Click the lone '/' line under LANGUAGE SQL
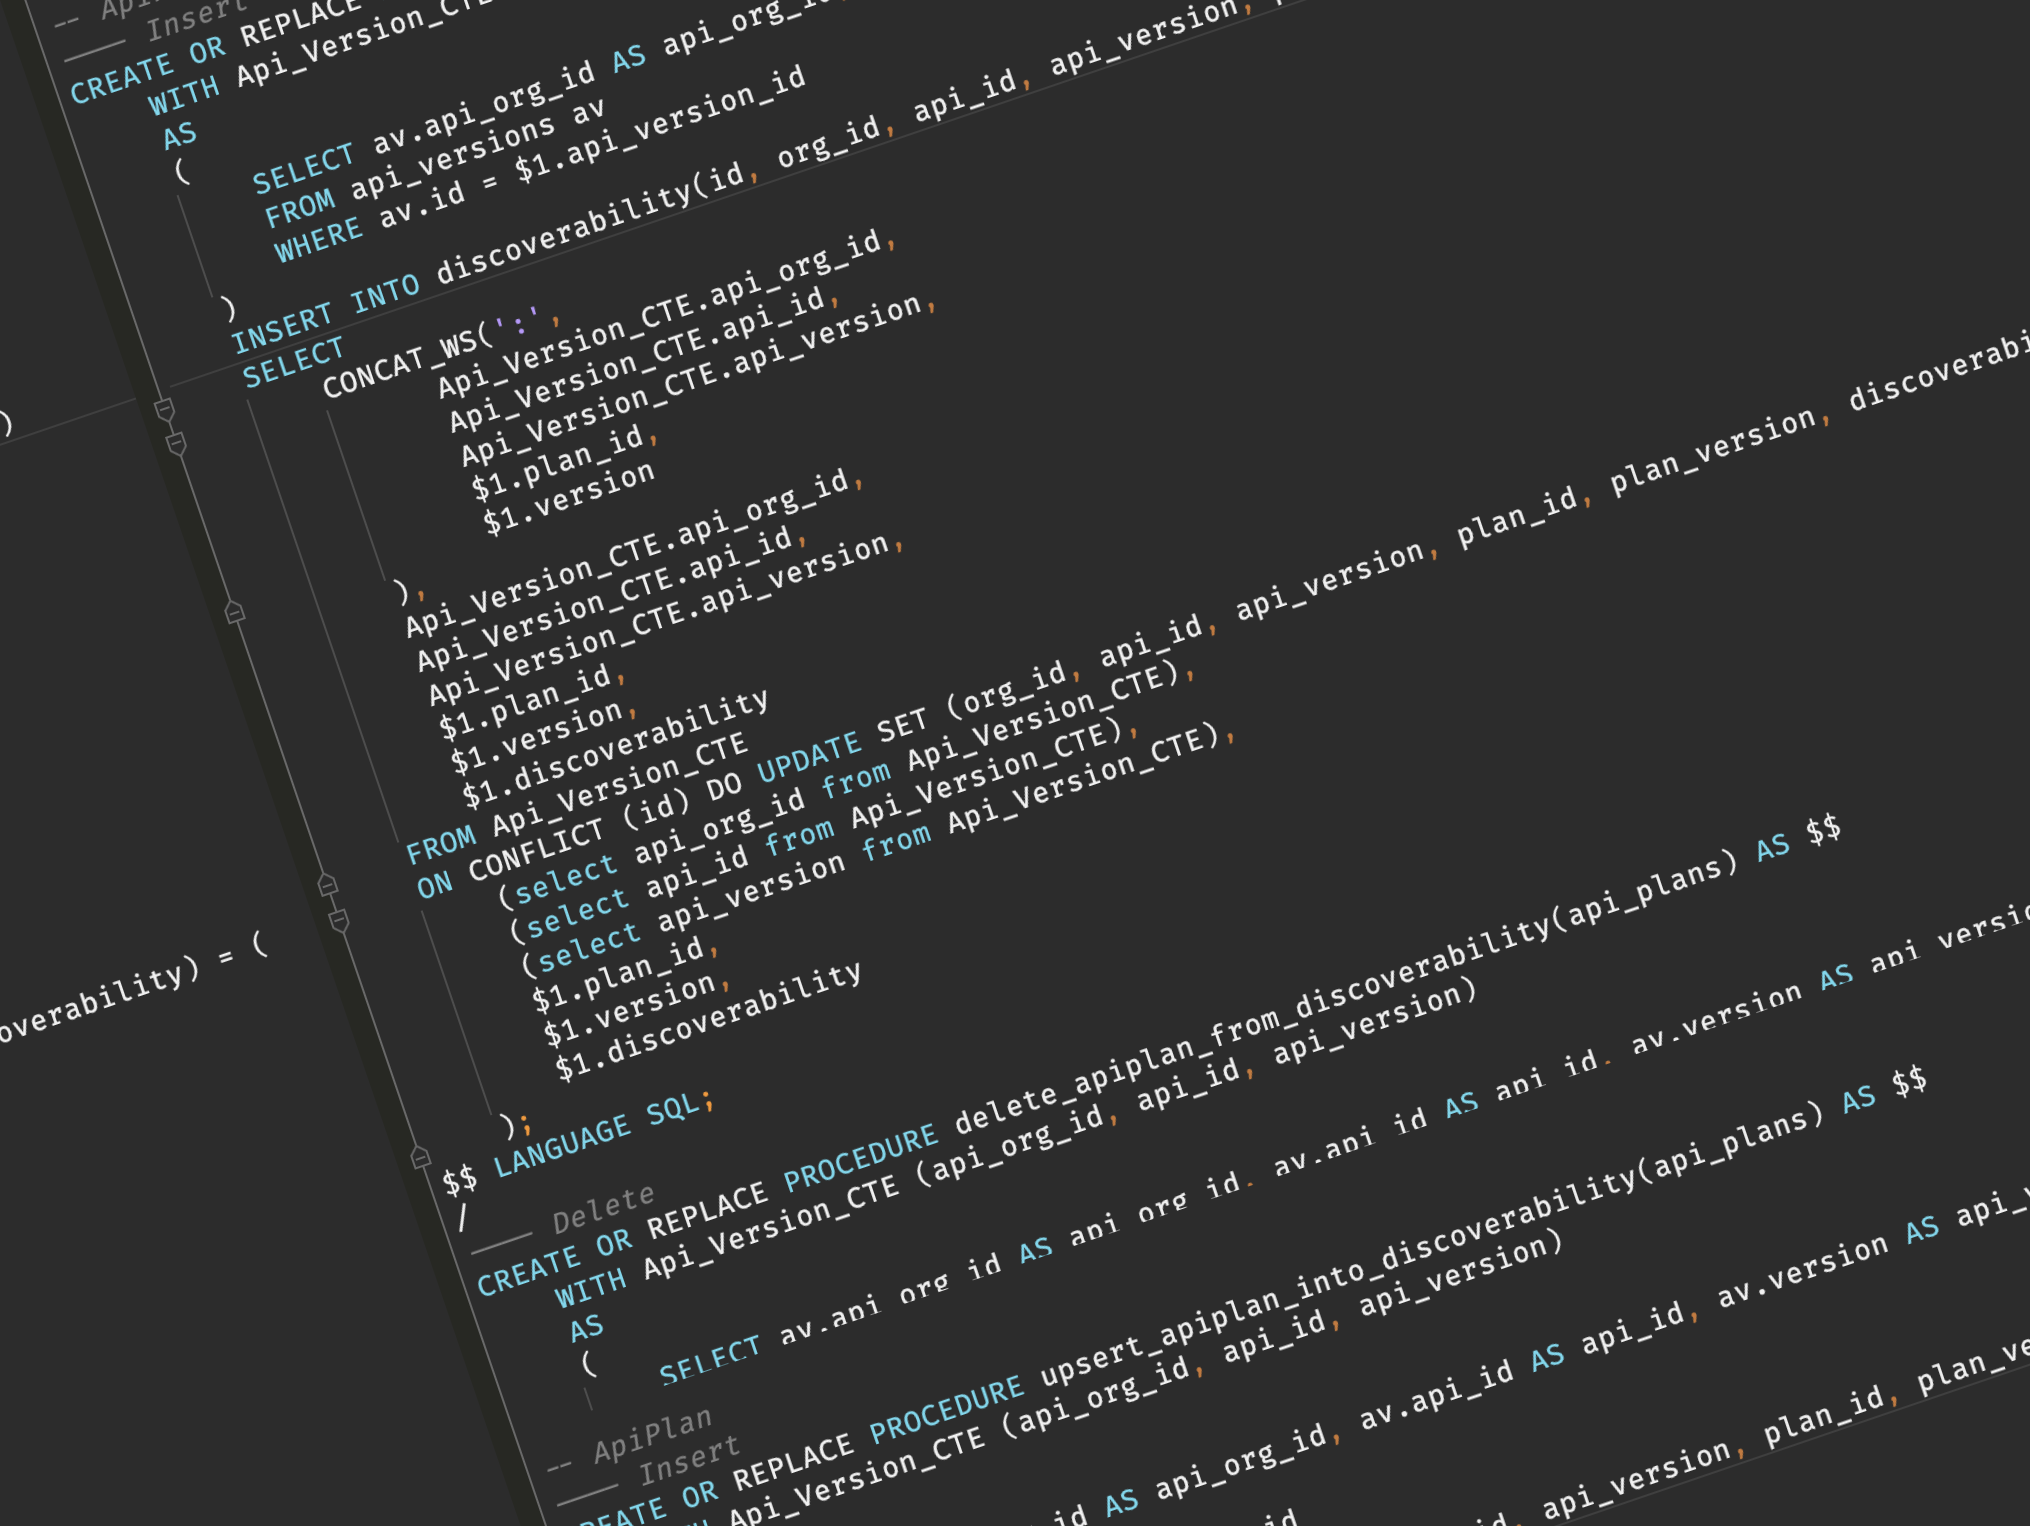Viewport: 2030px width, 1526px height. (463, 1218)
